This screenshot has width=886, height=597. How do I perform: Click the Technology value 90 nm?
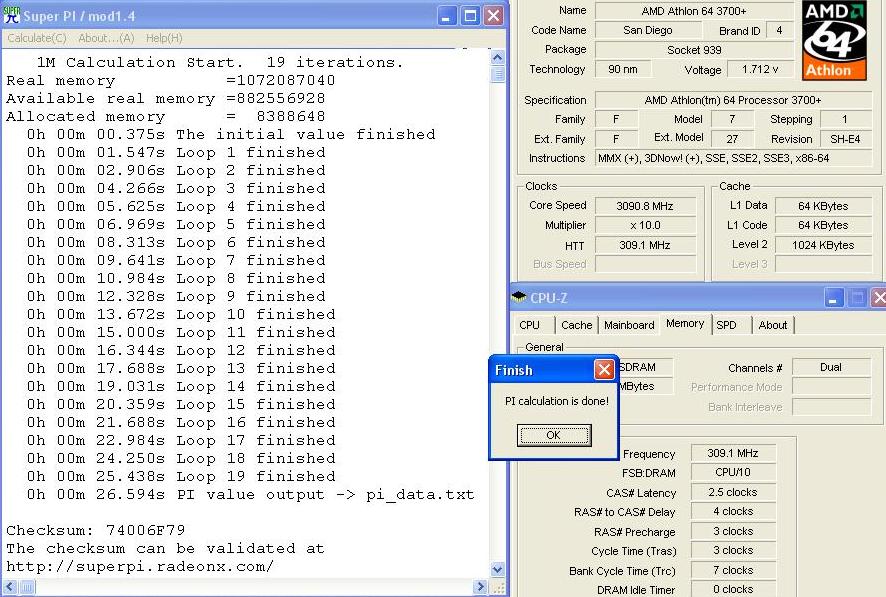623,69
